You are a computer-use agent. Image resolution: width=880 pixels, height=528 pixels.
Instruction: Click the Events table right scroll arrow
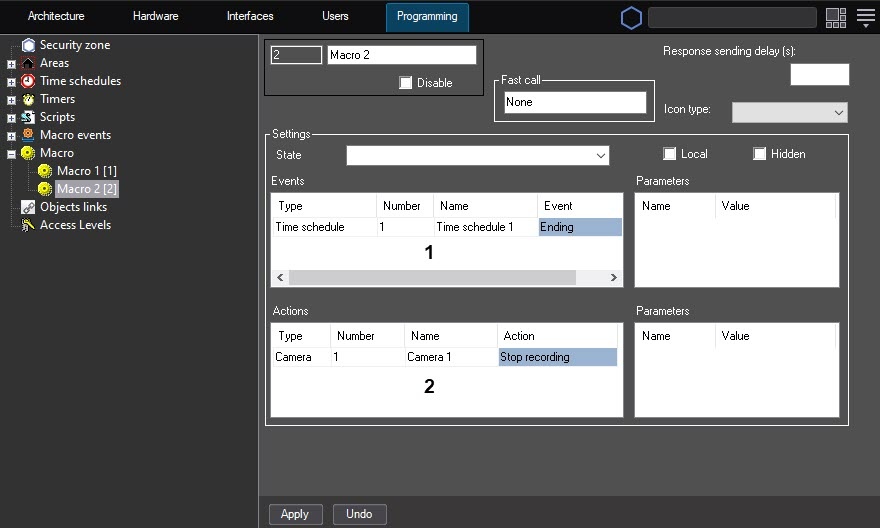(x=613, y=277)
